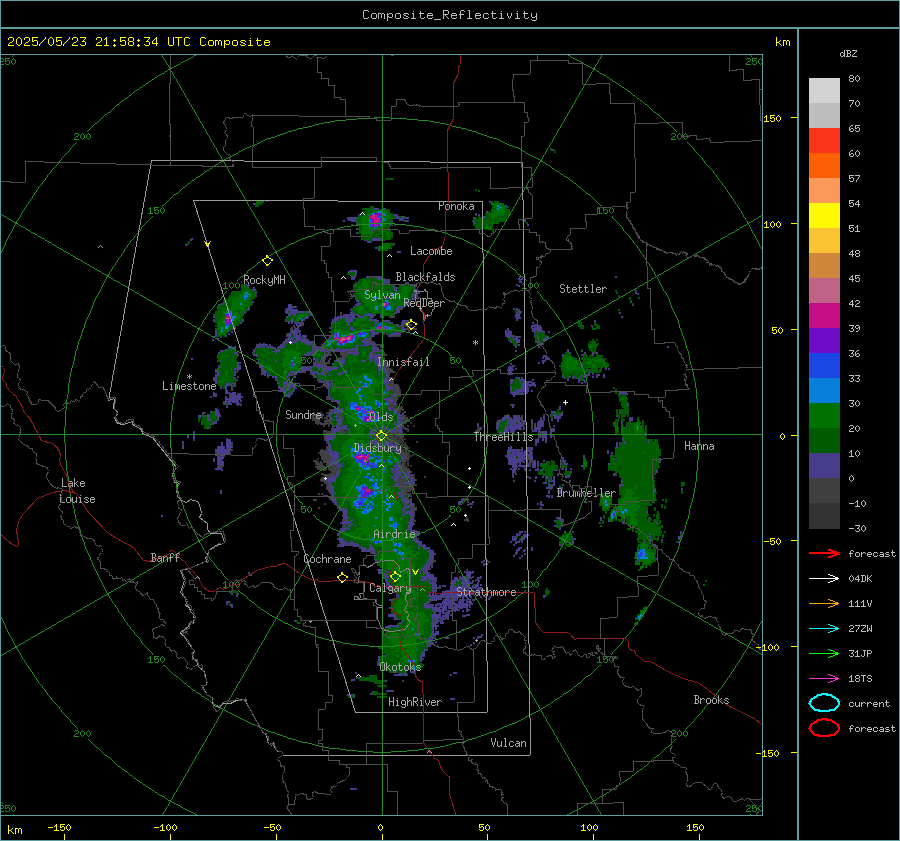
Task: Click the Composite_Reflectivity title
Action: (x=450, y=15)
